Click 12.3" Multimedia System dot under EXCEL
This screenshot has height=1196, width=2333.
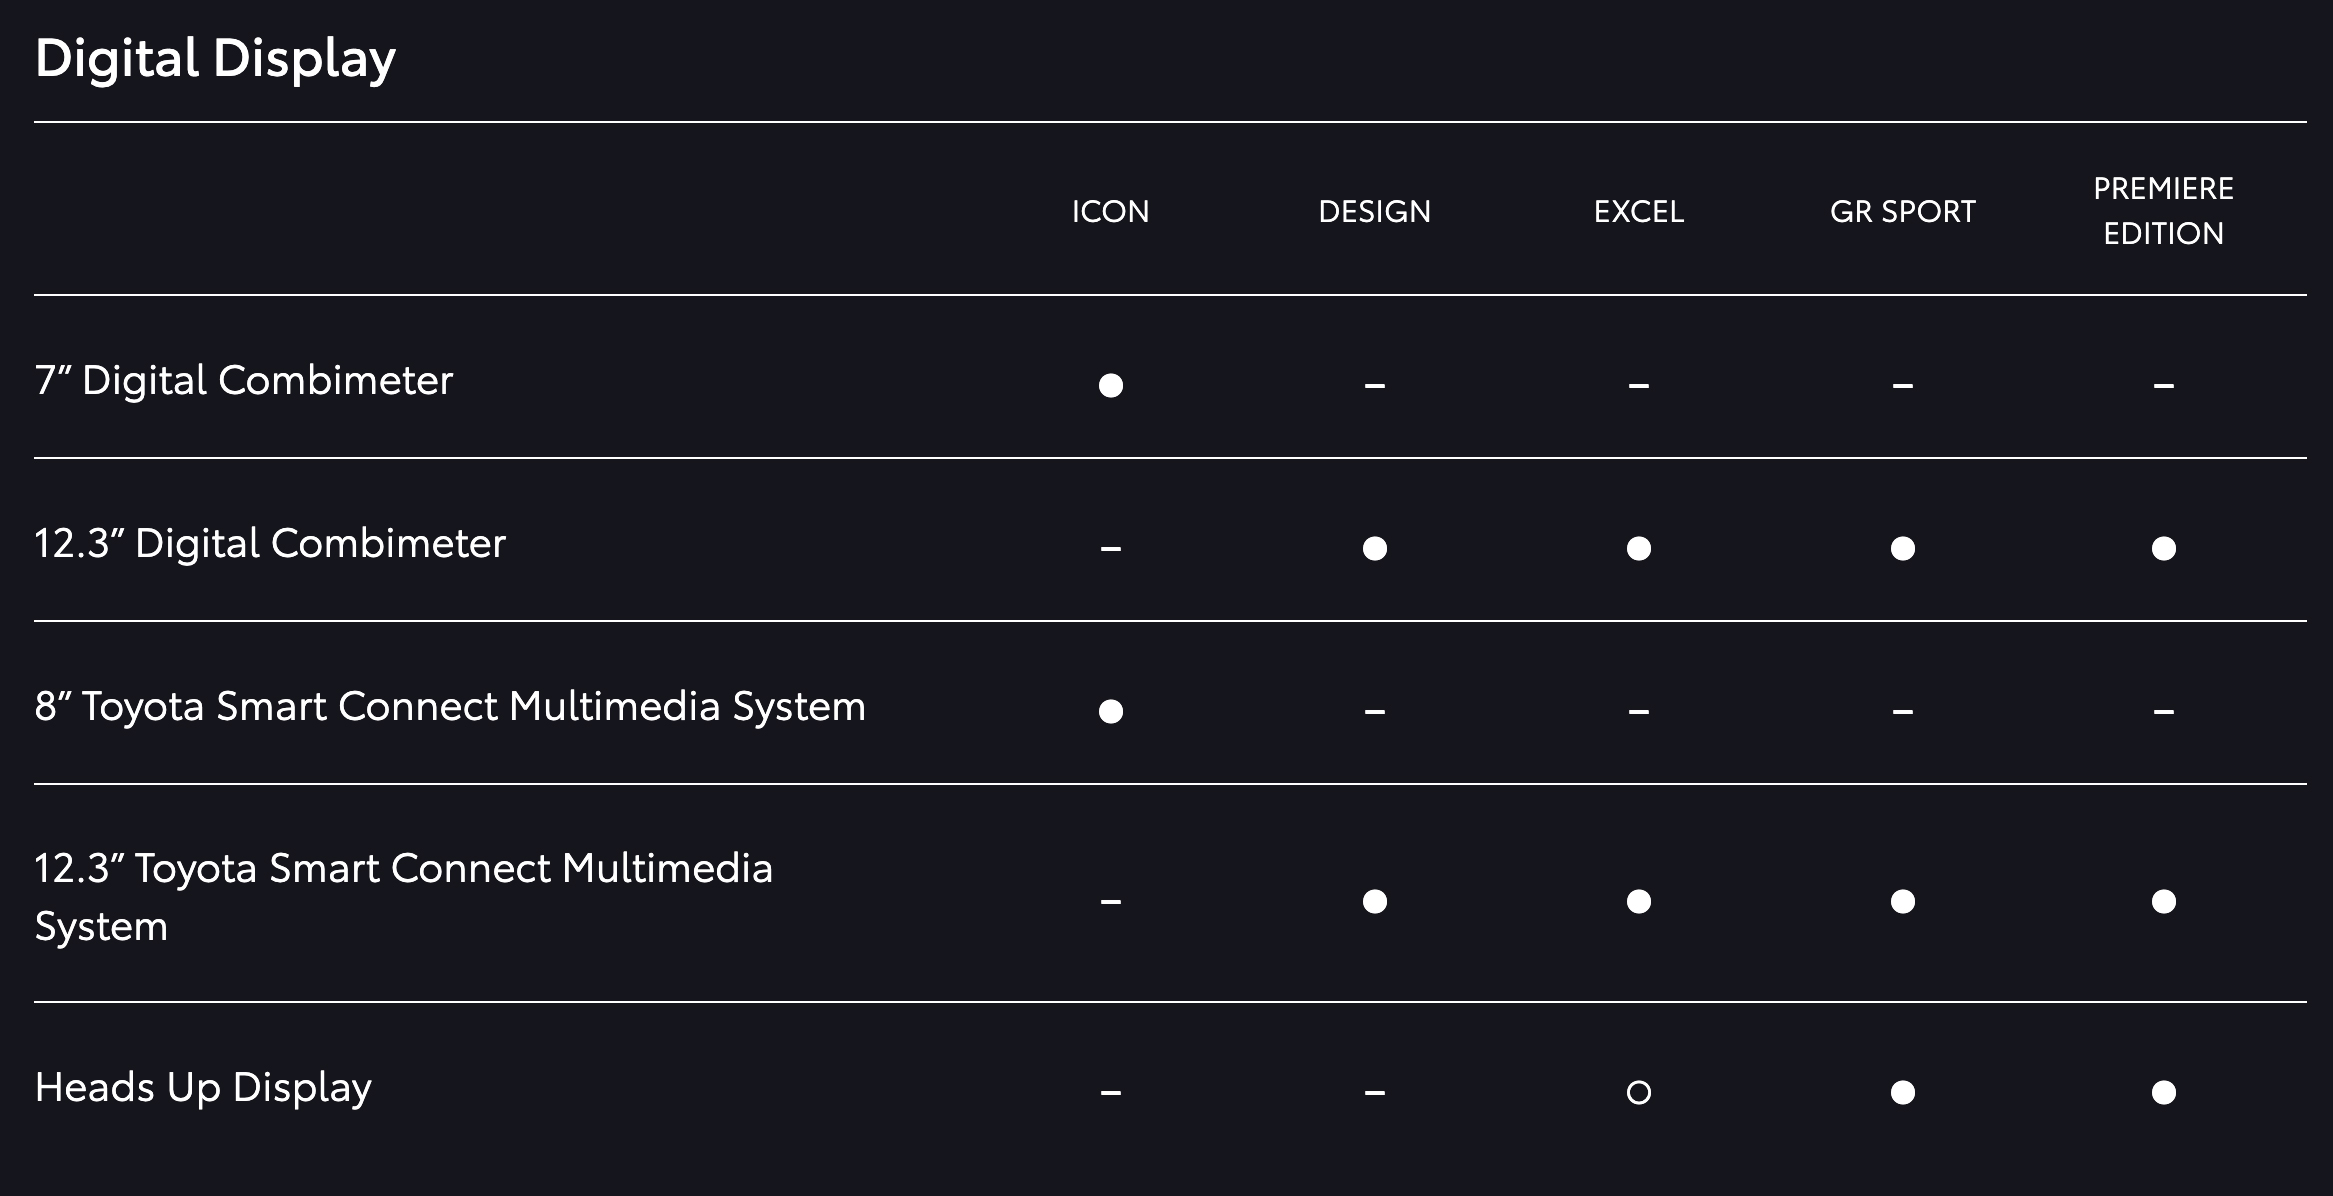click(x=1638, y=901)
